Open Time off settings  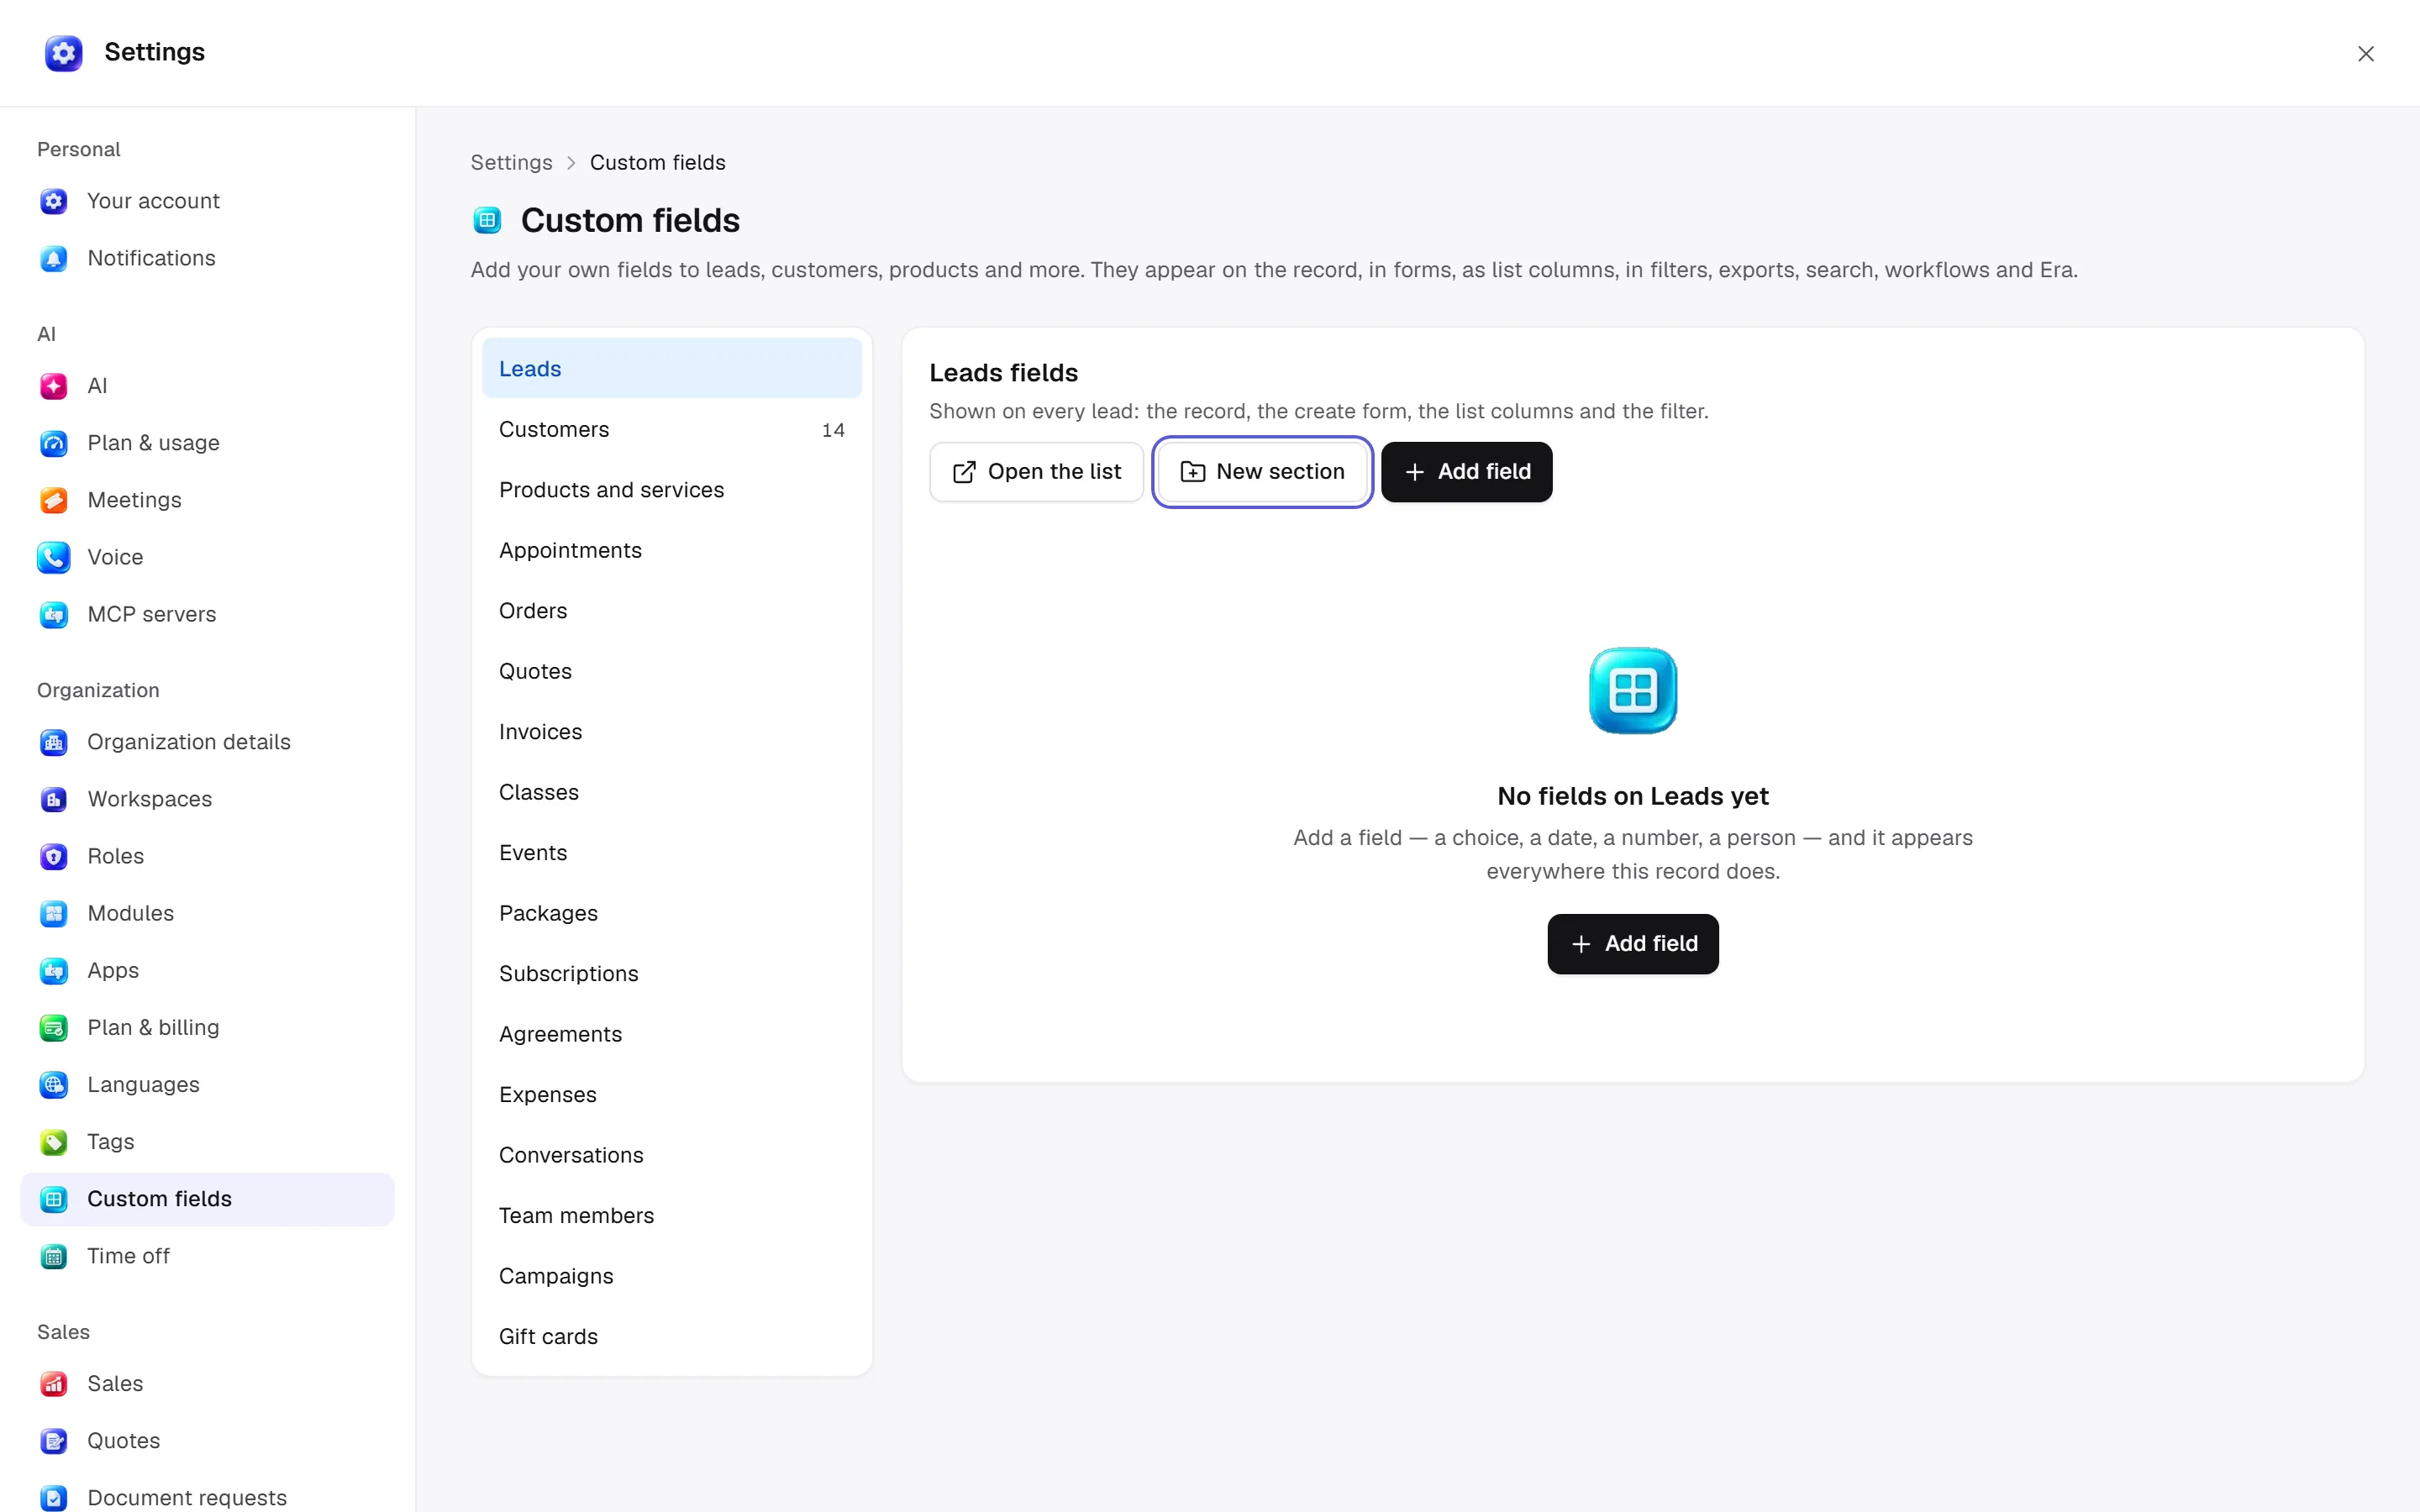tap(208, 1256)
